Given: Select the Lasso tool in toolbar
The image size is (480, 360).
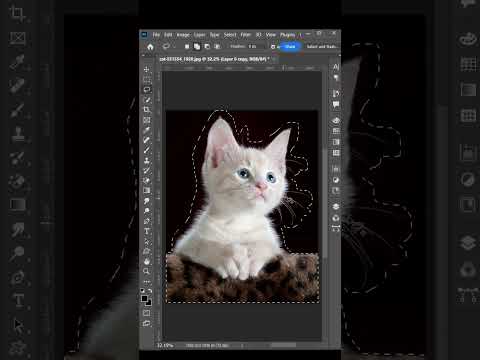Looking at the screenshot, I should (147, 89).
